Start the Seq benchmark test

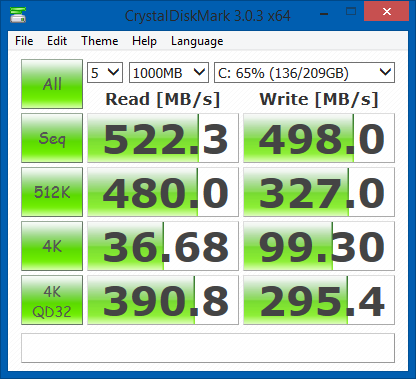(x=52, y=138)
